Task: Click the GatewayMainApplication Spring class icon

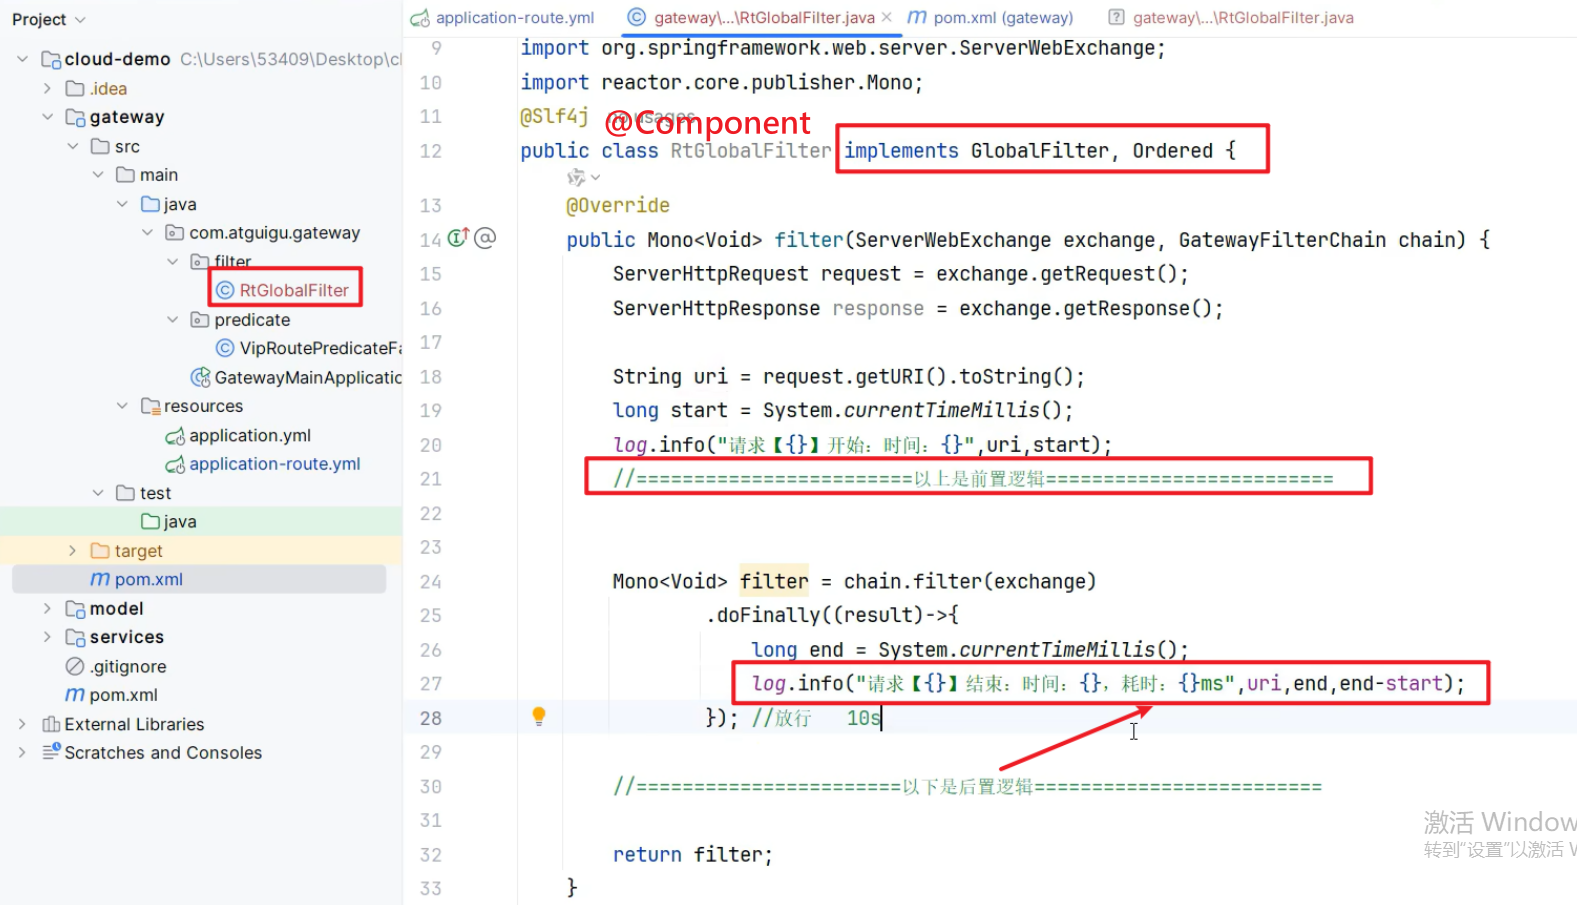Action: pyautogui.click(x=200, y=377)
